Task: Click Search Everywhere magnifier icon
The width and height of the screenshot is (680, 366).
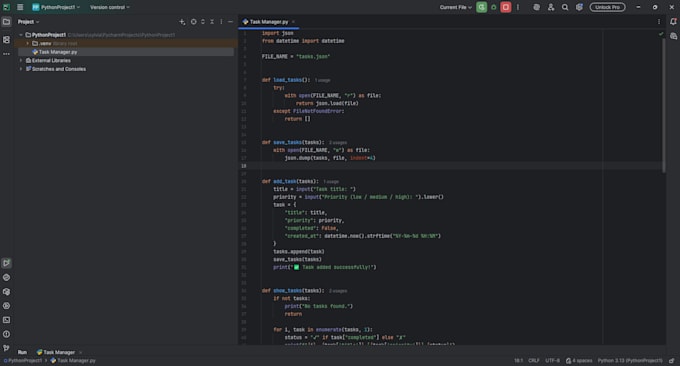Action: [x=565, y=7]
